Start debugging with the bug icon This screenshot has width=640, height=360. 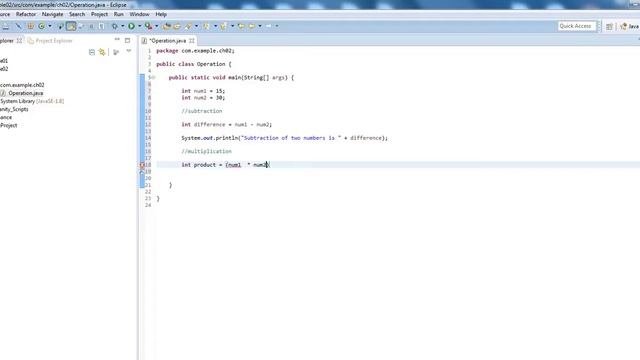point(115,26)
